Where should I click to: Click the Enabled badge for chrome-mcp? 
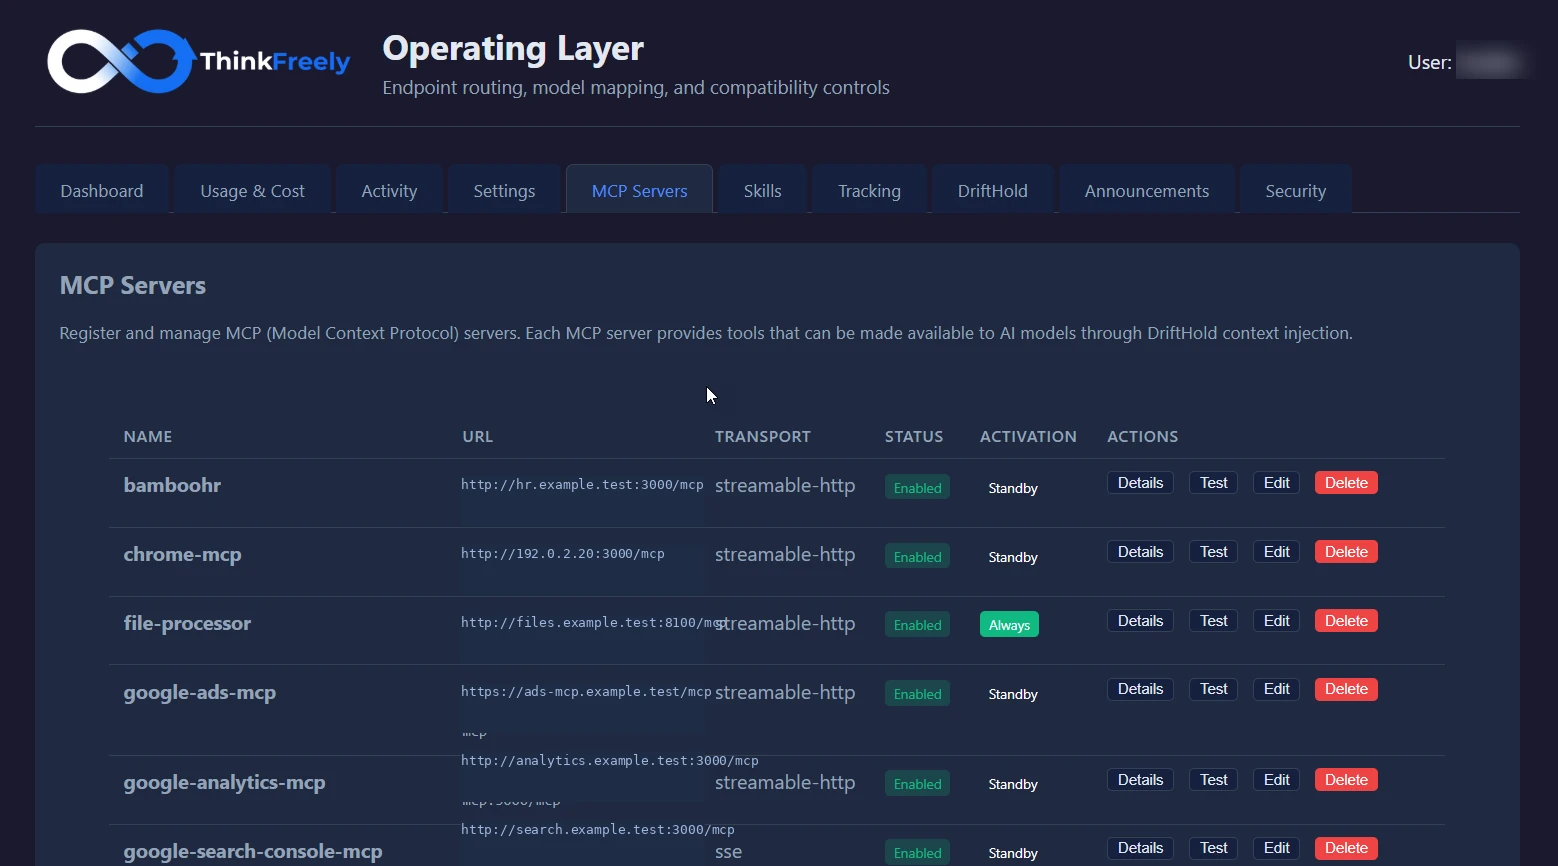(917, 557)
